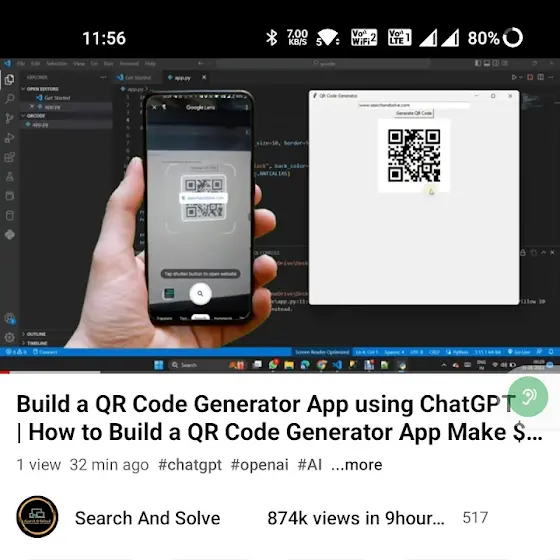Screen dimensions: 560x560
Task: Click the red video progress bar
Action: [x=5, y=372]
